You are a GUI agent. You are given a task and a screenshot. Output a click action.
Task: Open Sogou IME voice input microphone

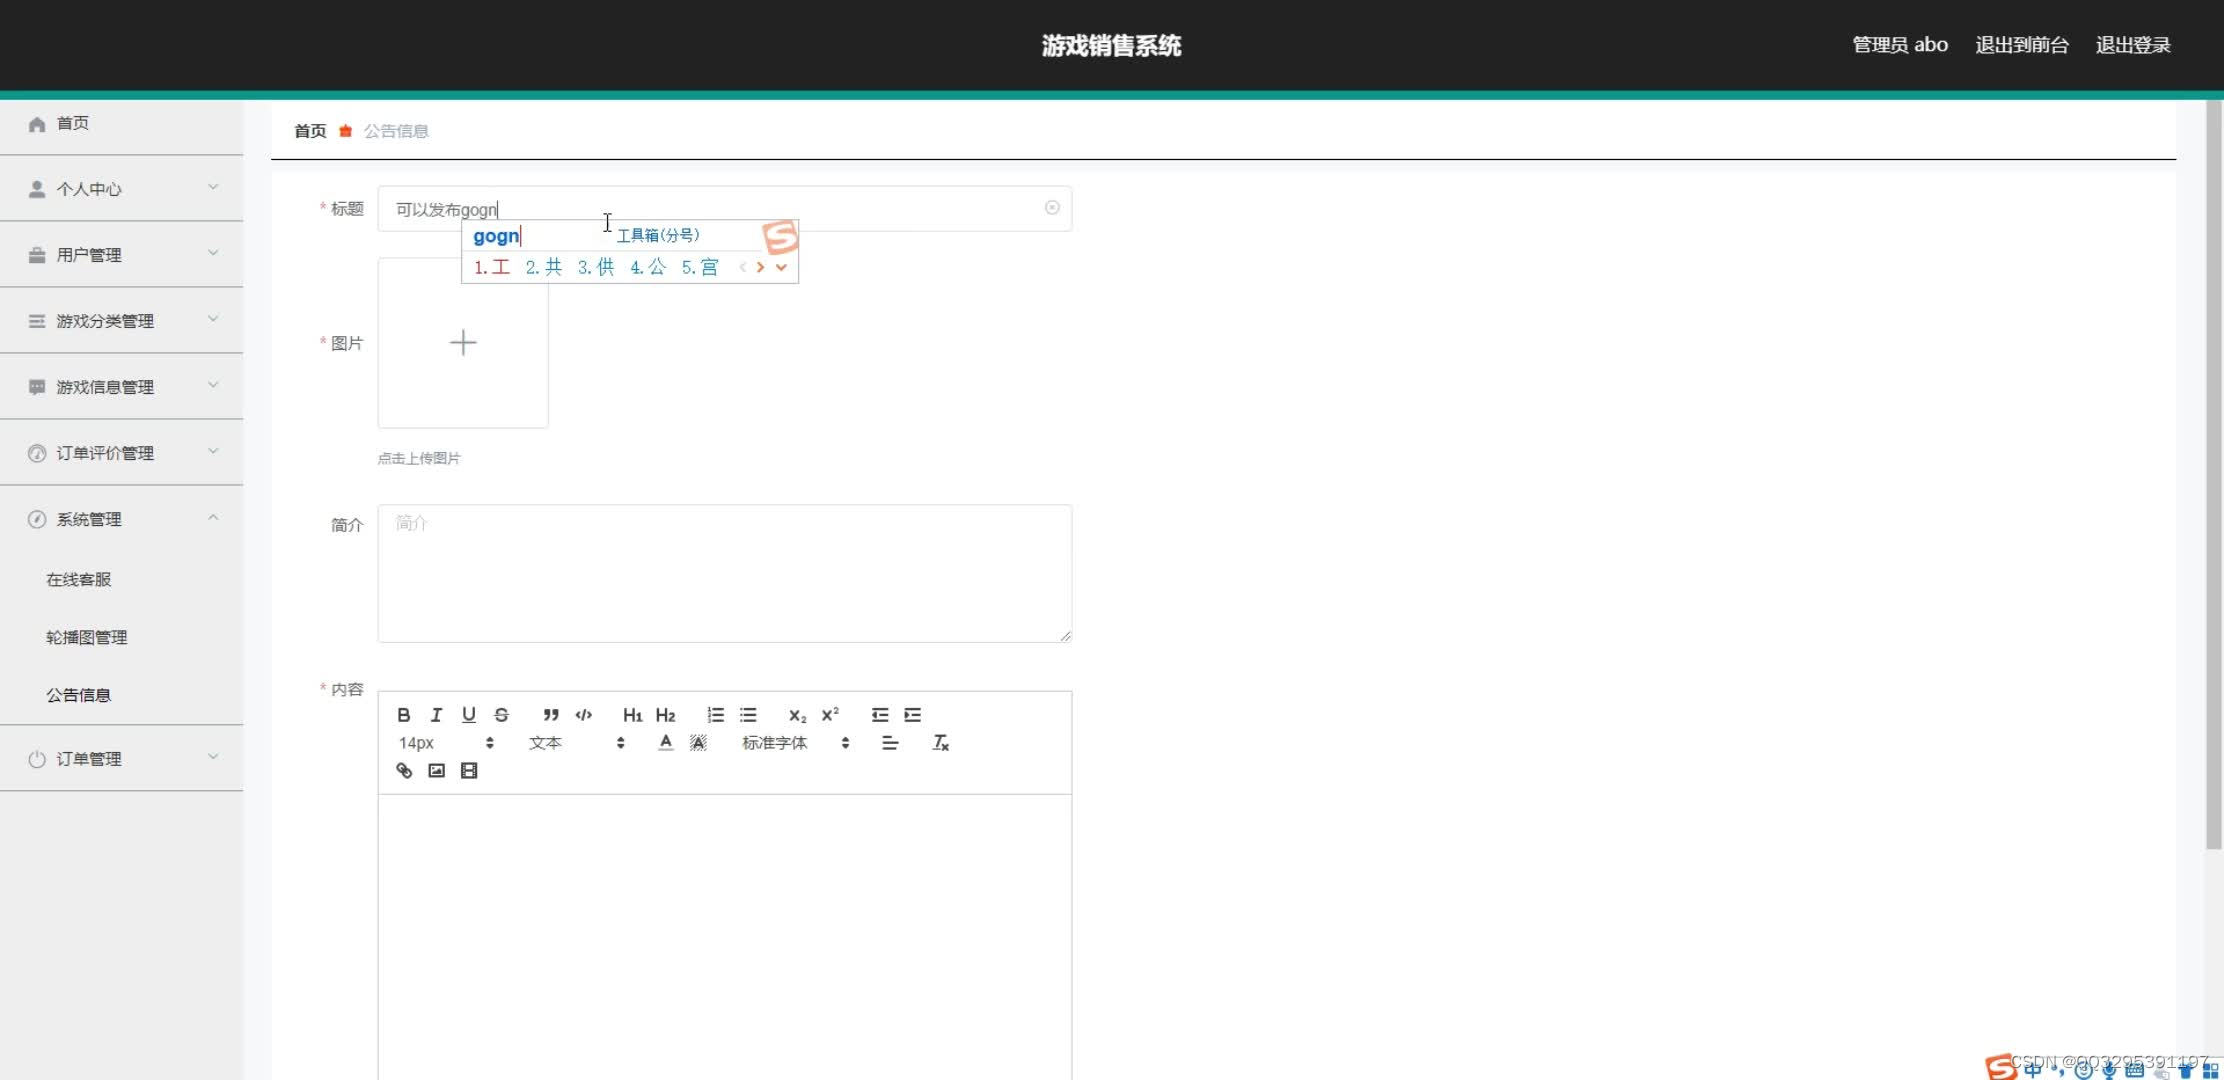[2109, 1070]
